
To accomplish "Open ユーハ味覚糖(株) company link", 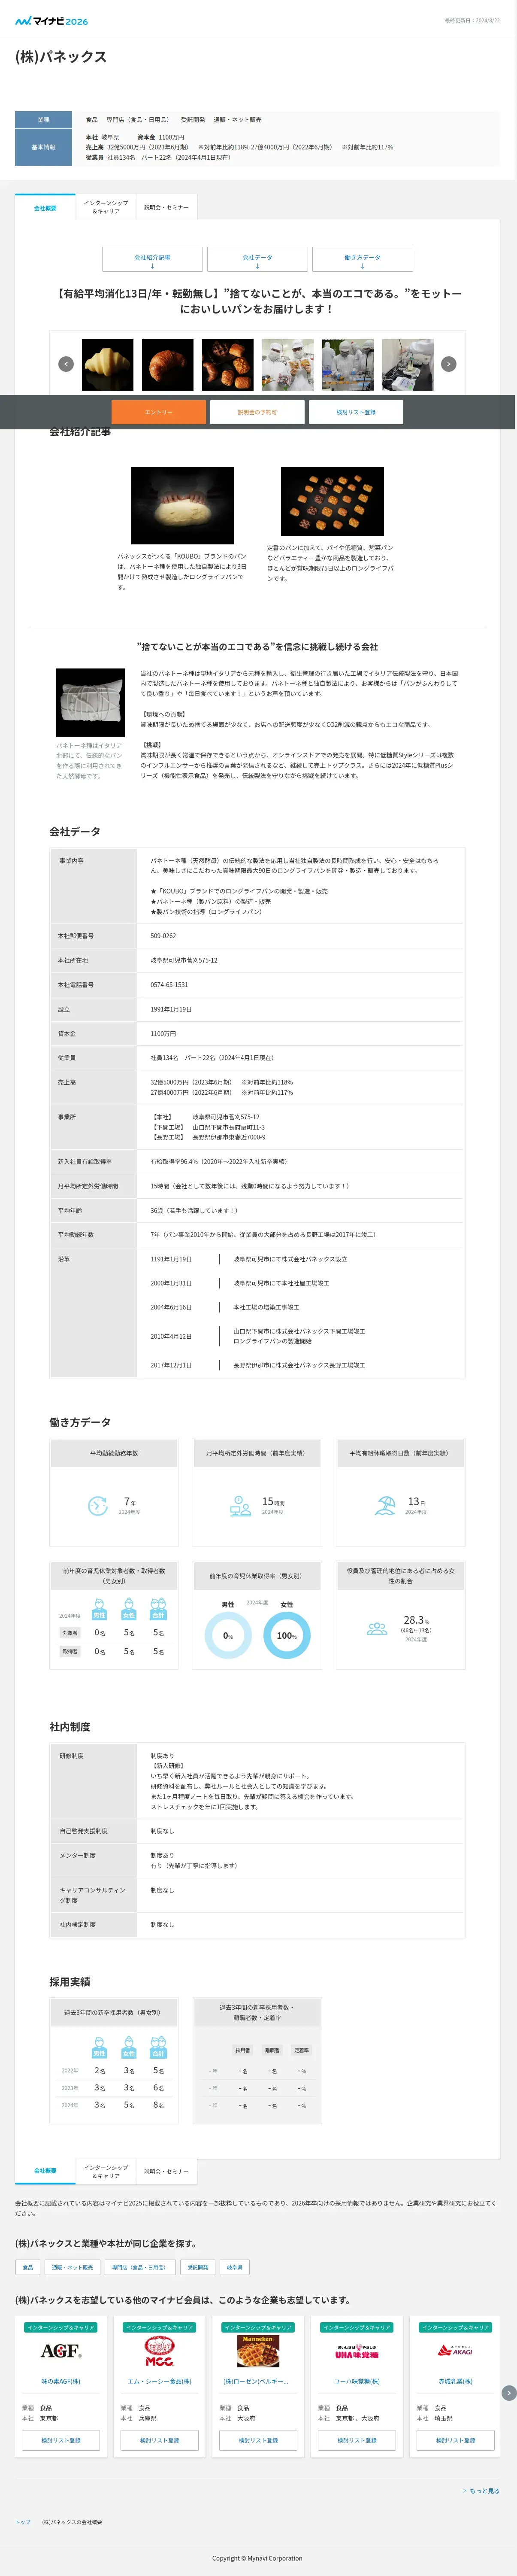I will [x=356, y=2381].
